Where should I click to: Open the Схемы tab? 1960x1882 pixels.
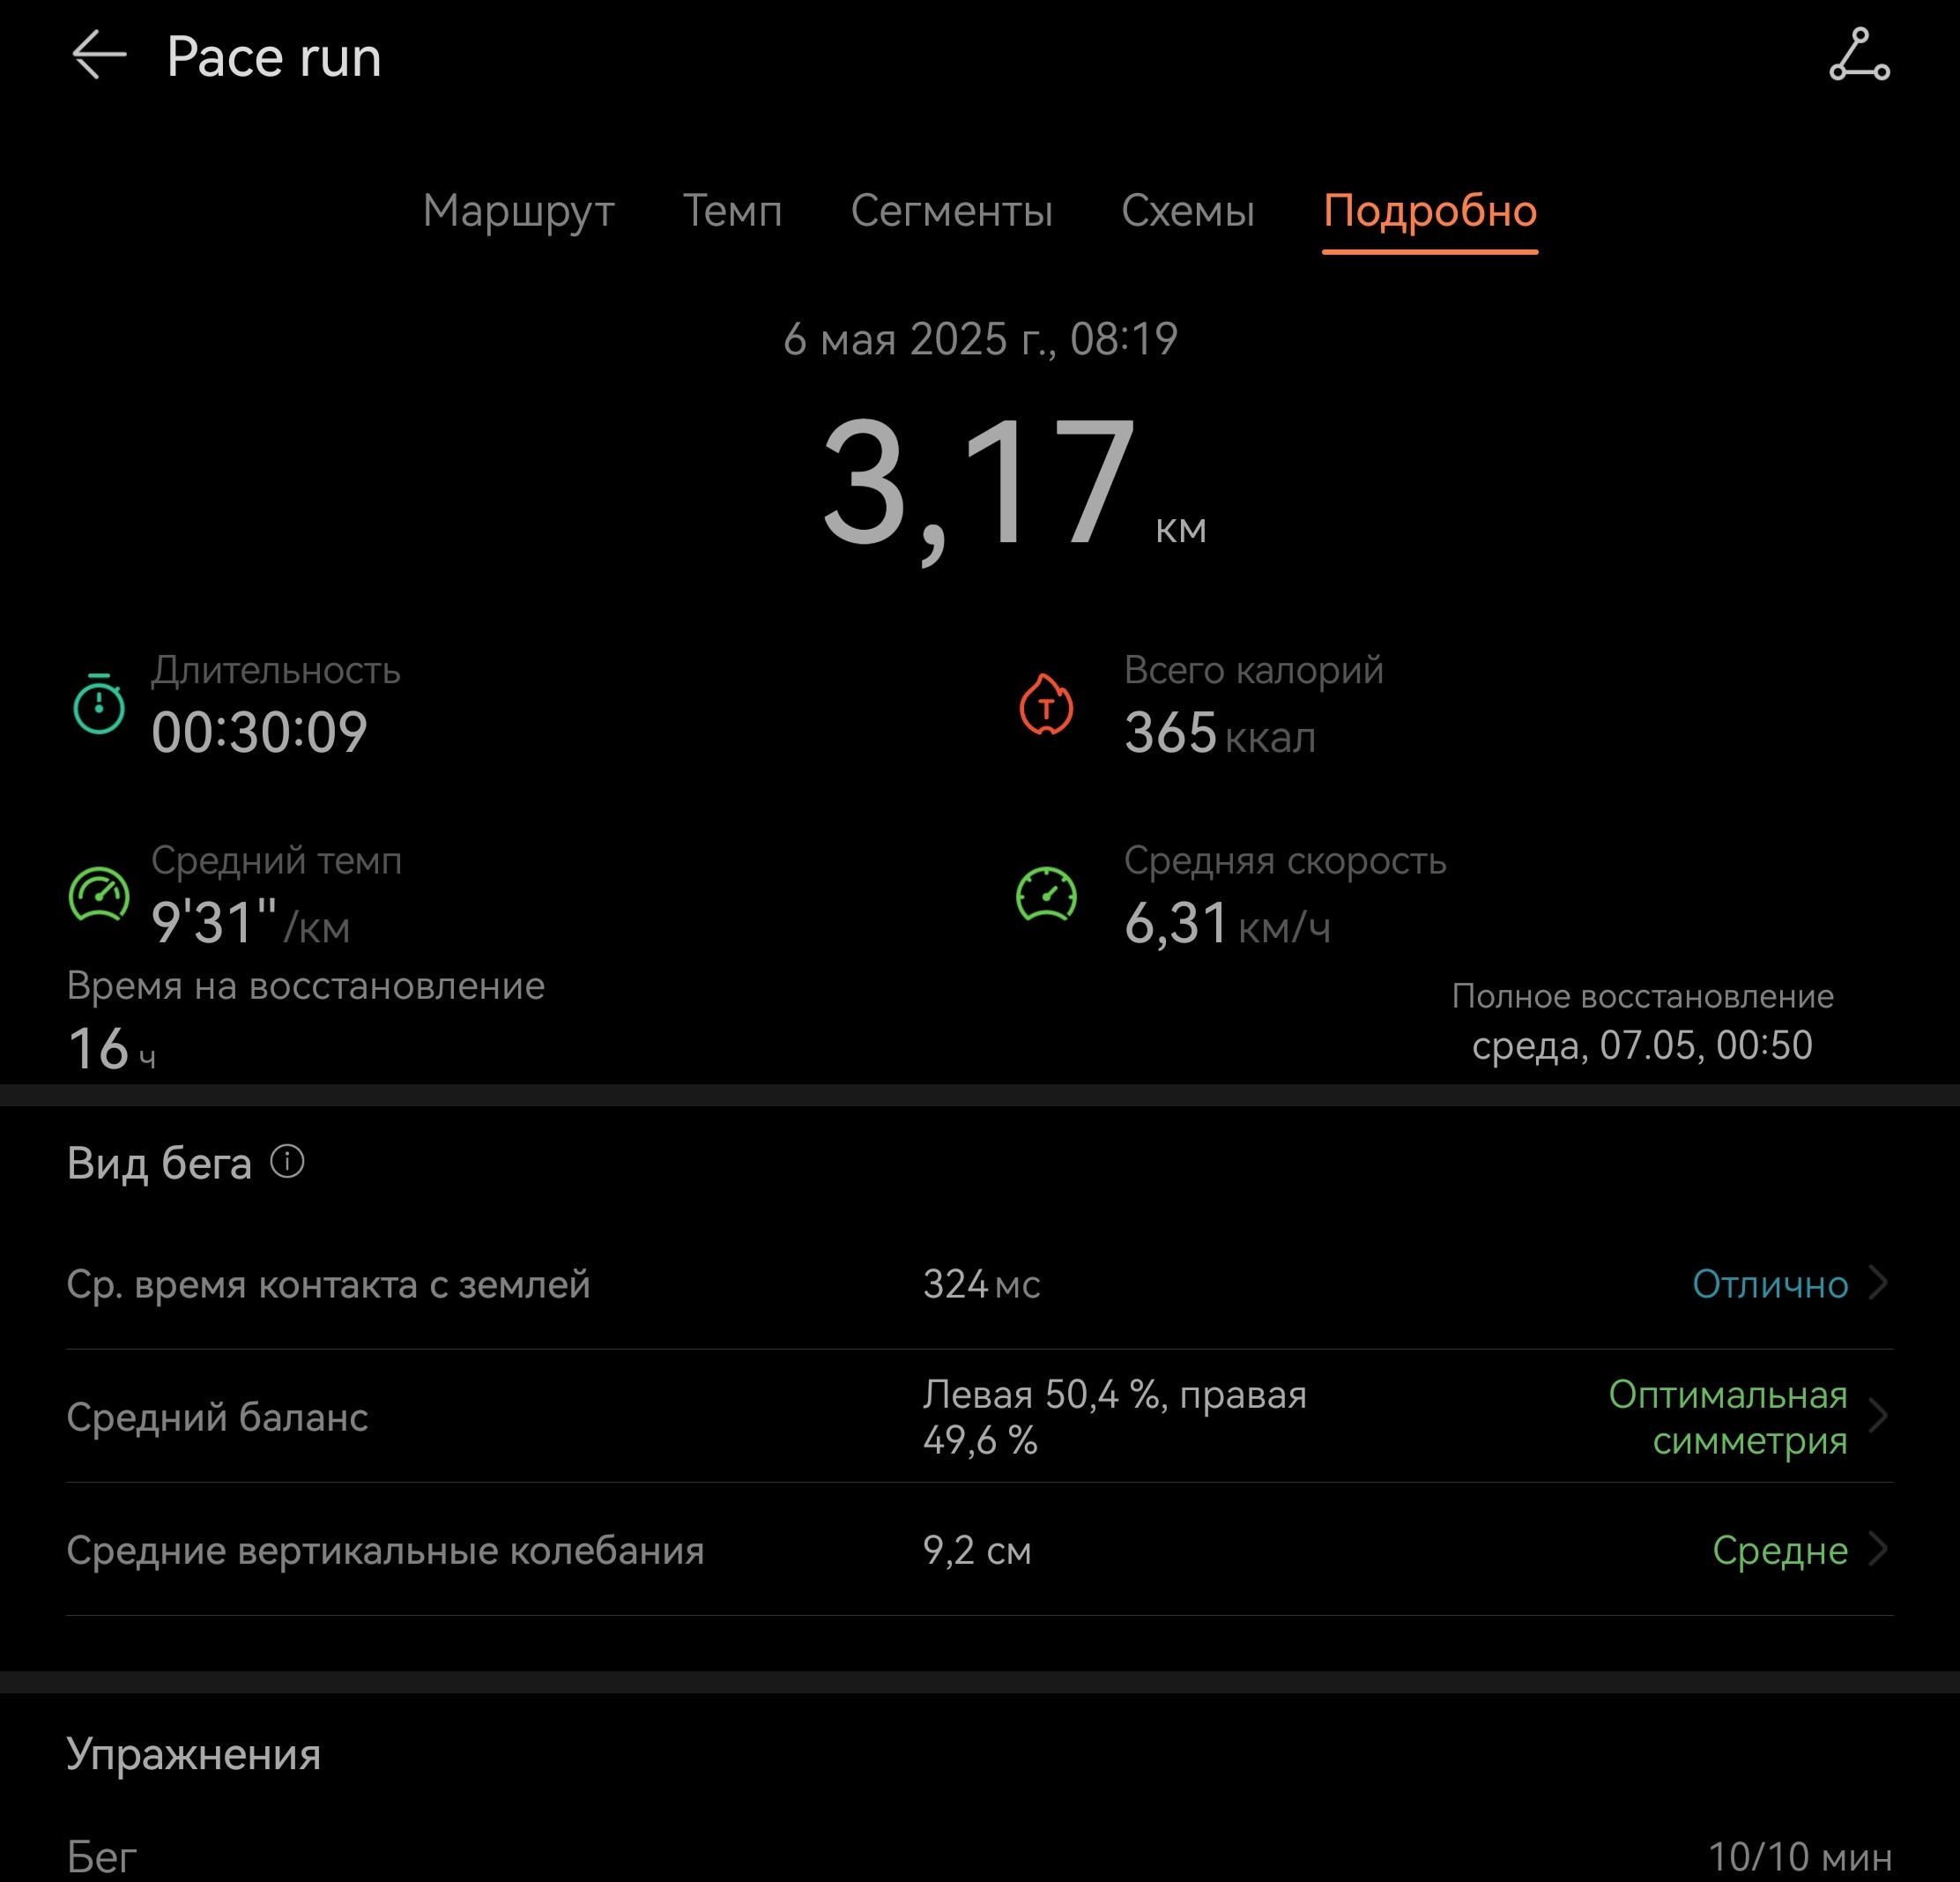[1187, 211]
